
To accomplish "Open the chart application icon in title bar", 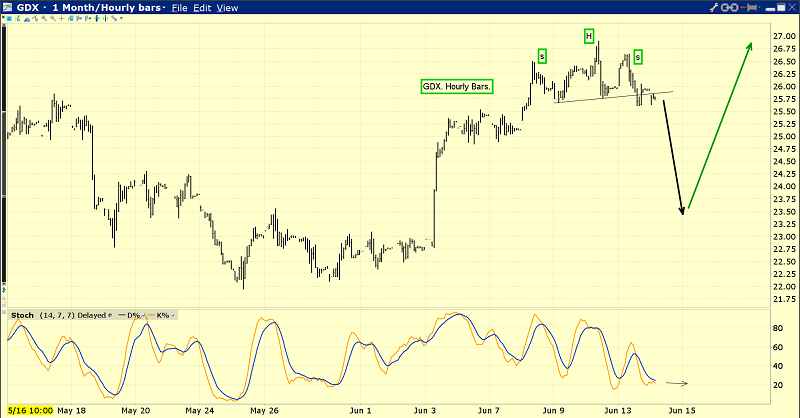I will [8, 7].
